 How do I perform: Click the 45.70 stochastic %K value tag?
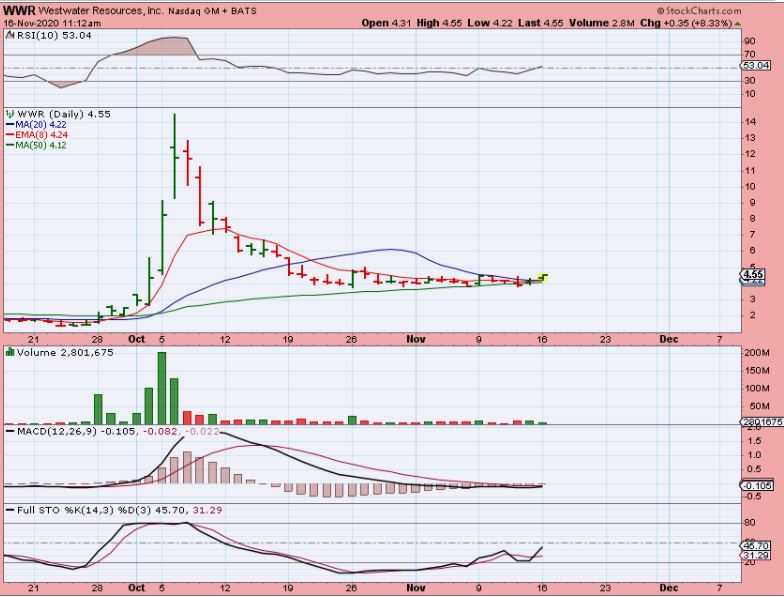click(755, 546)
